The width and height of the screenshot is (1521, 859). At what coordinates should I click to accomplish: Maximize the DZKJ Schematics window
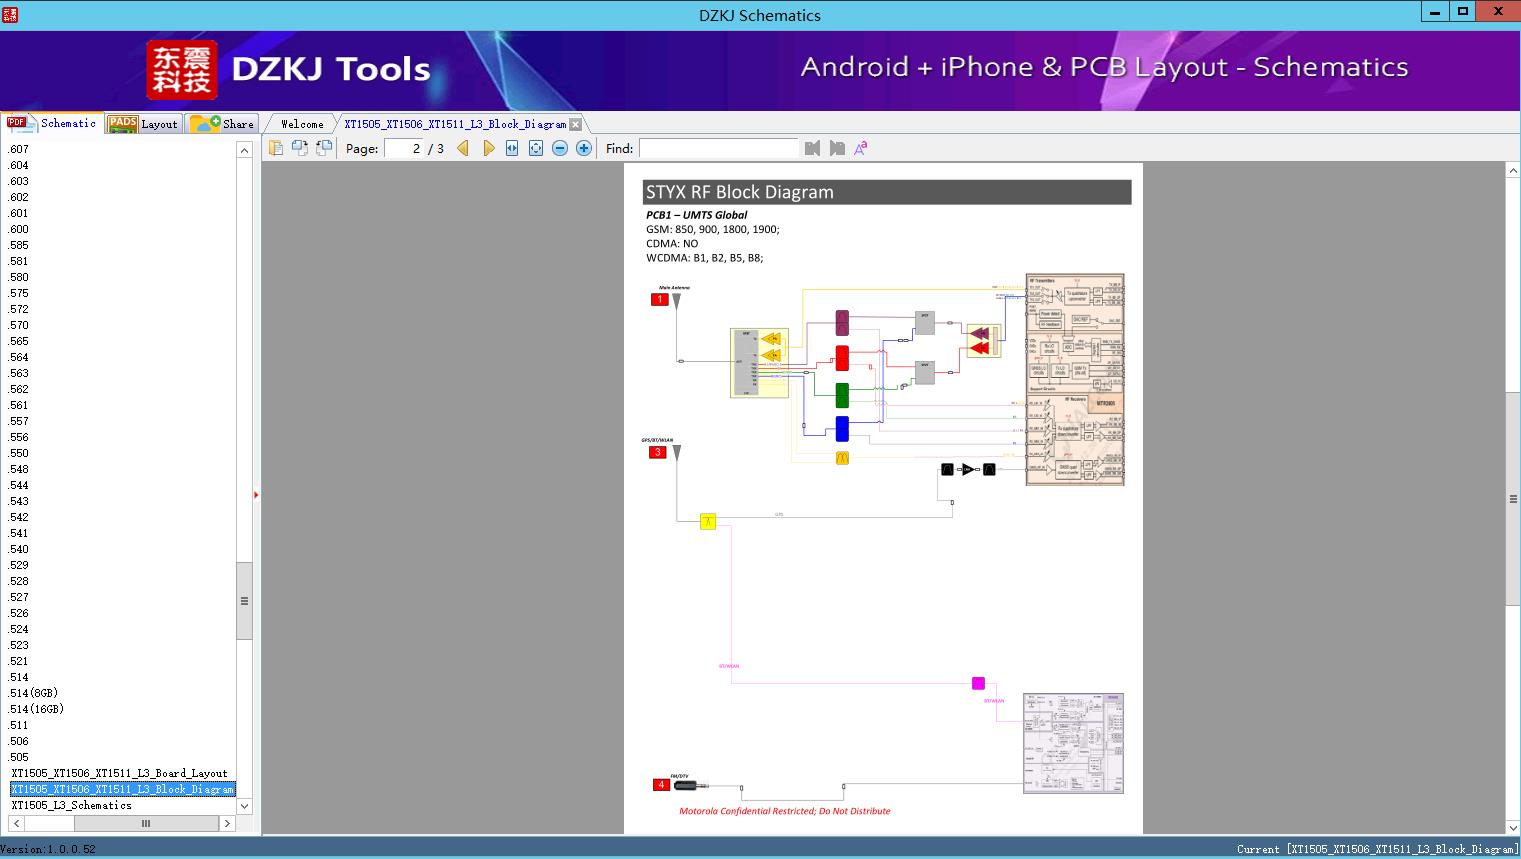coord(1463,12)
